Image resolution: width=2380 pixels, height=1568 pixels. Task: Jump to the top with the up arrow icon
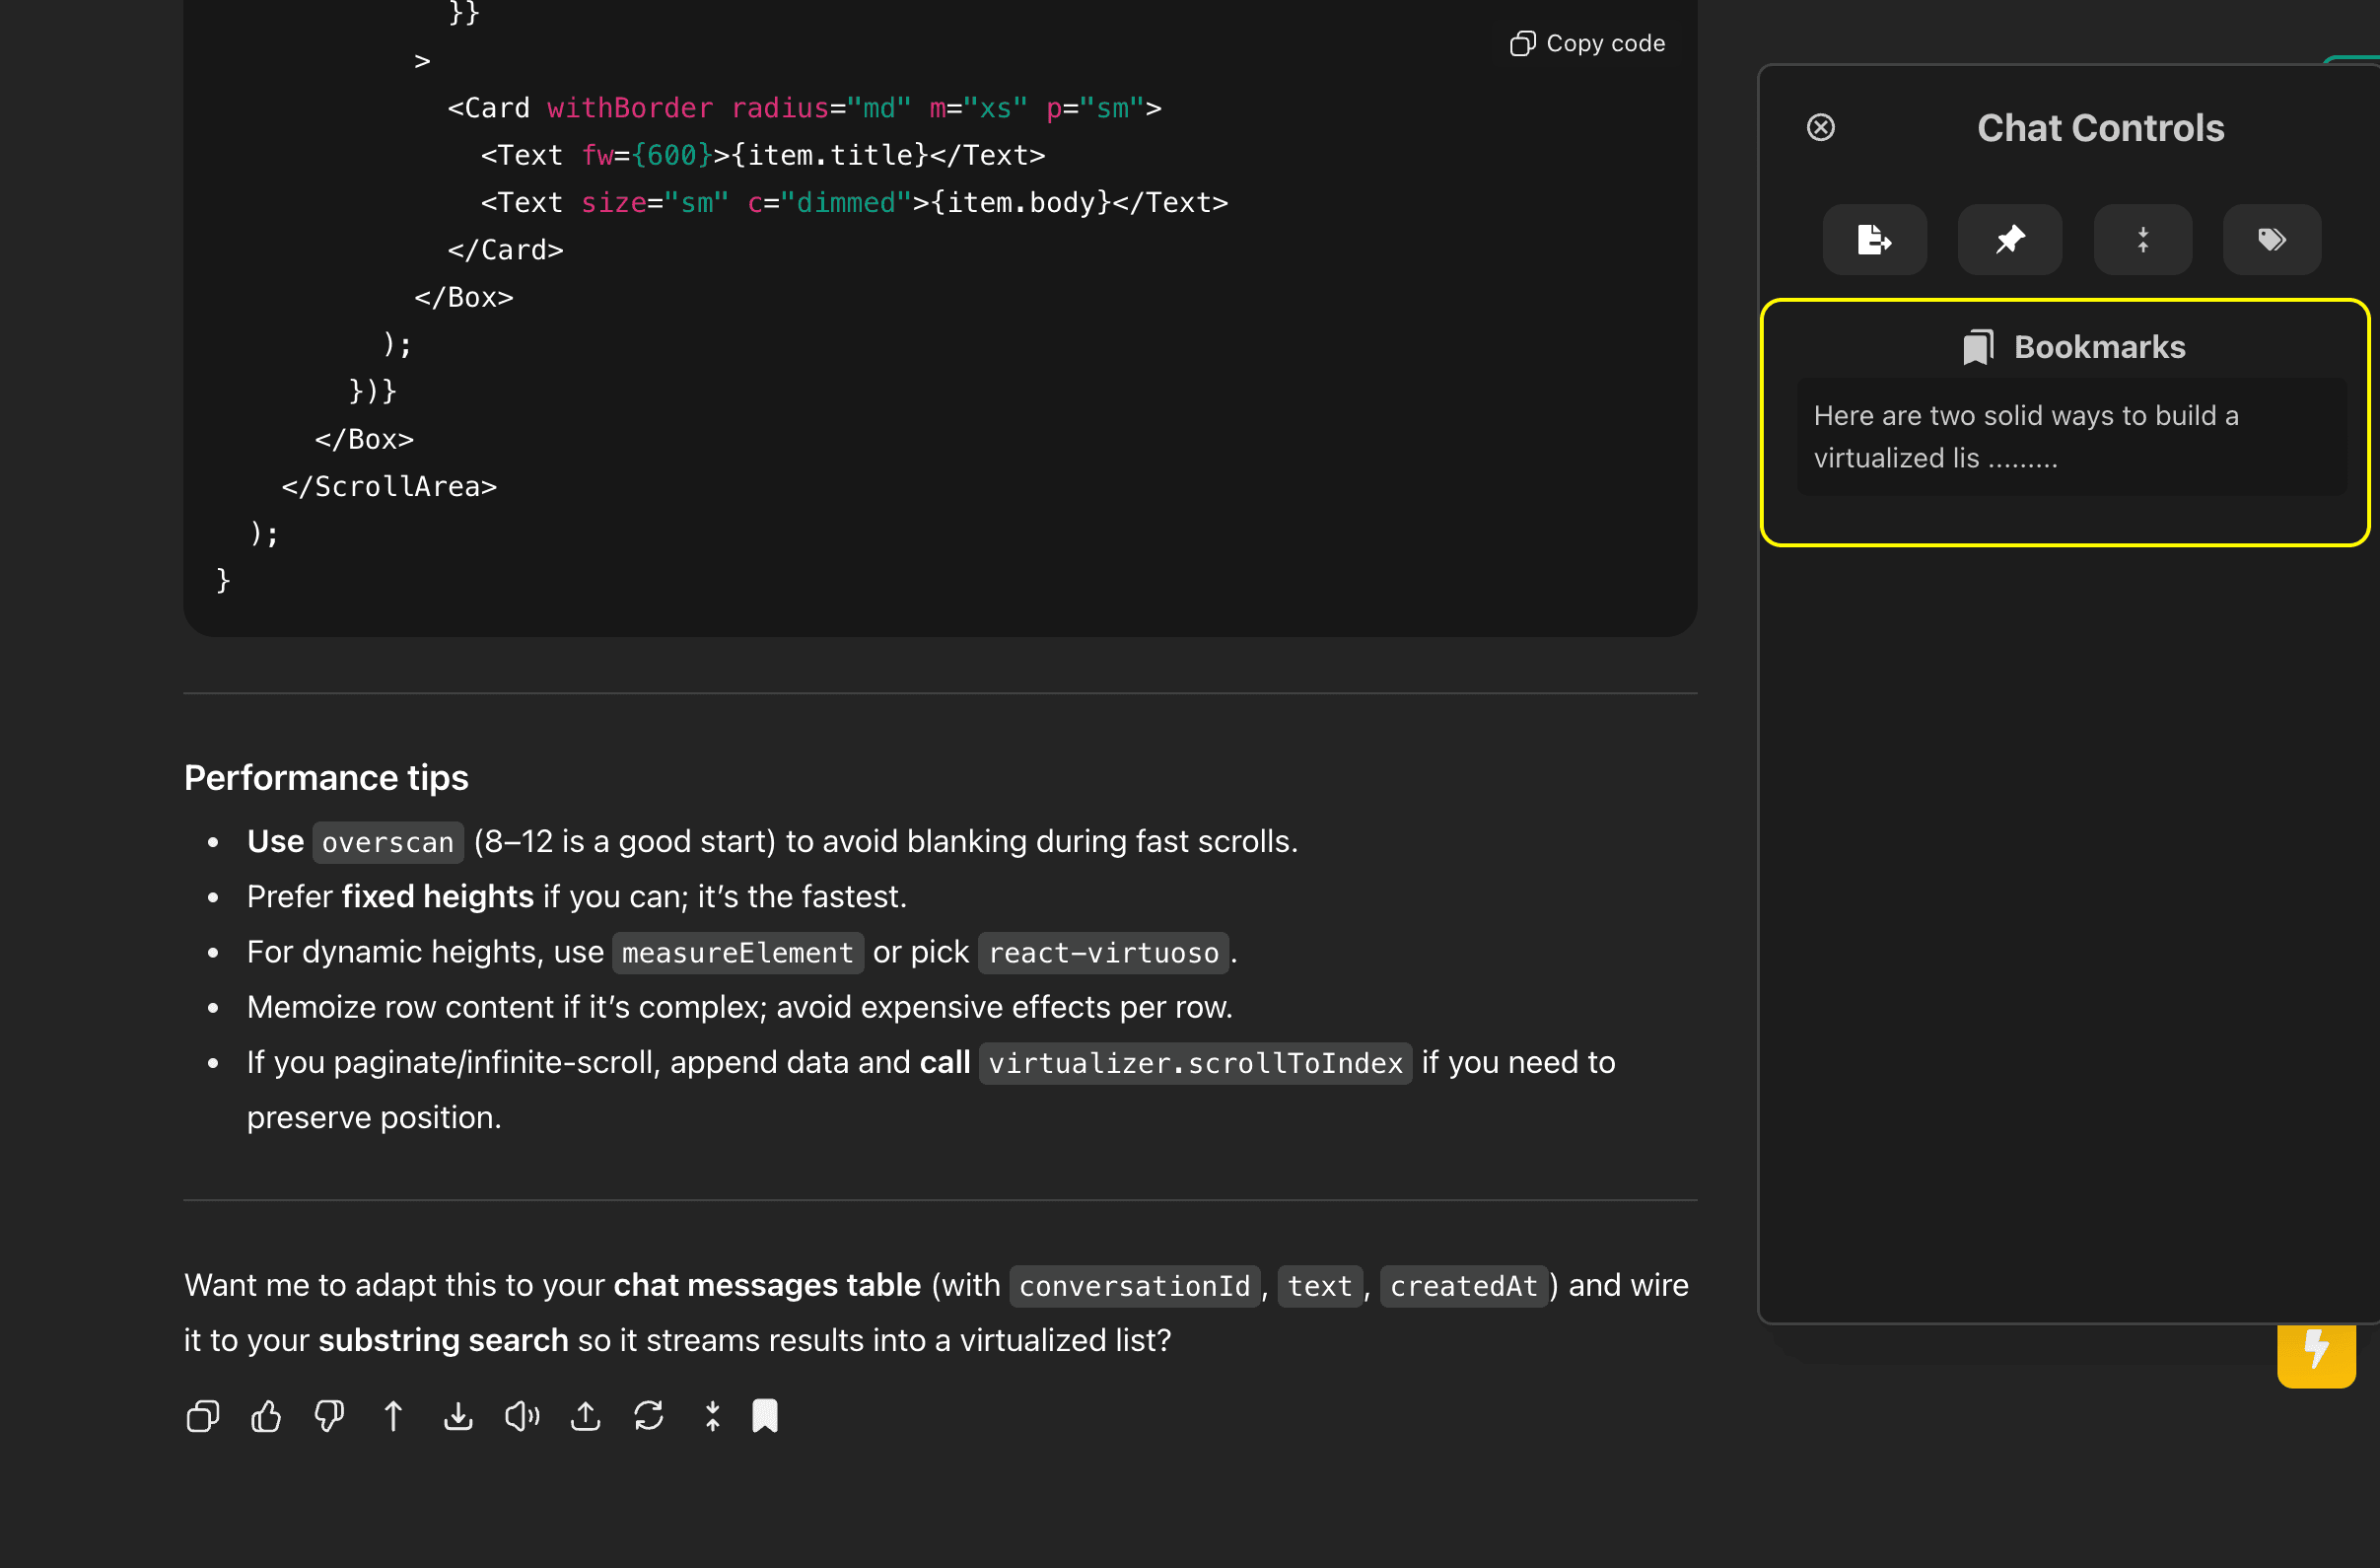tap(393, 1416)
